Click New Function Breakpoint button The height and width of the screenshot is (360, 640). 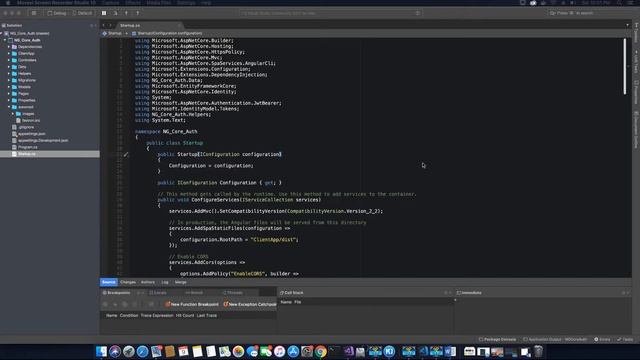(x=192, y=304)
